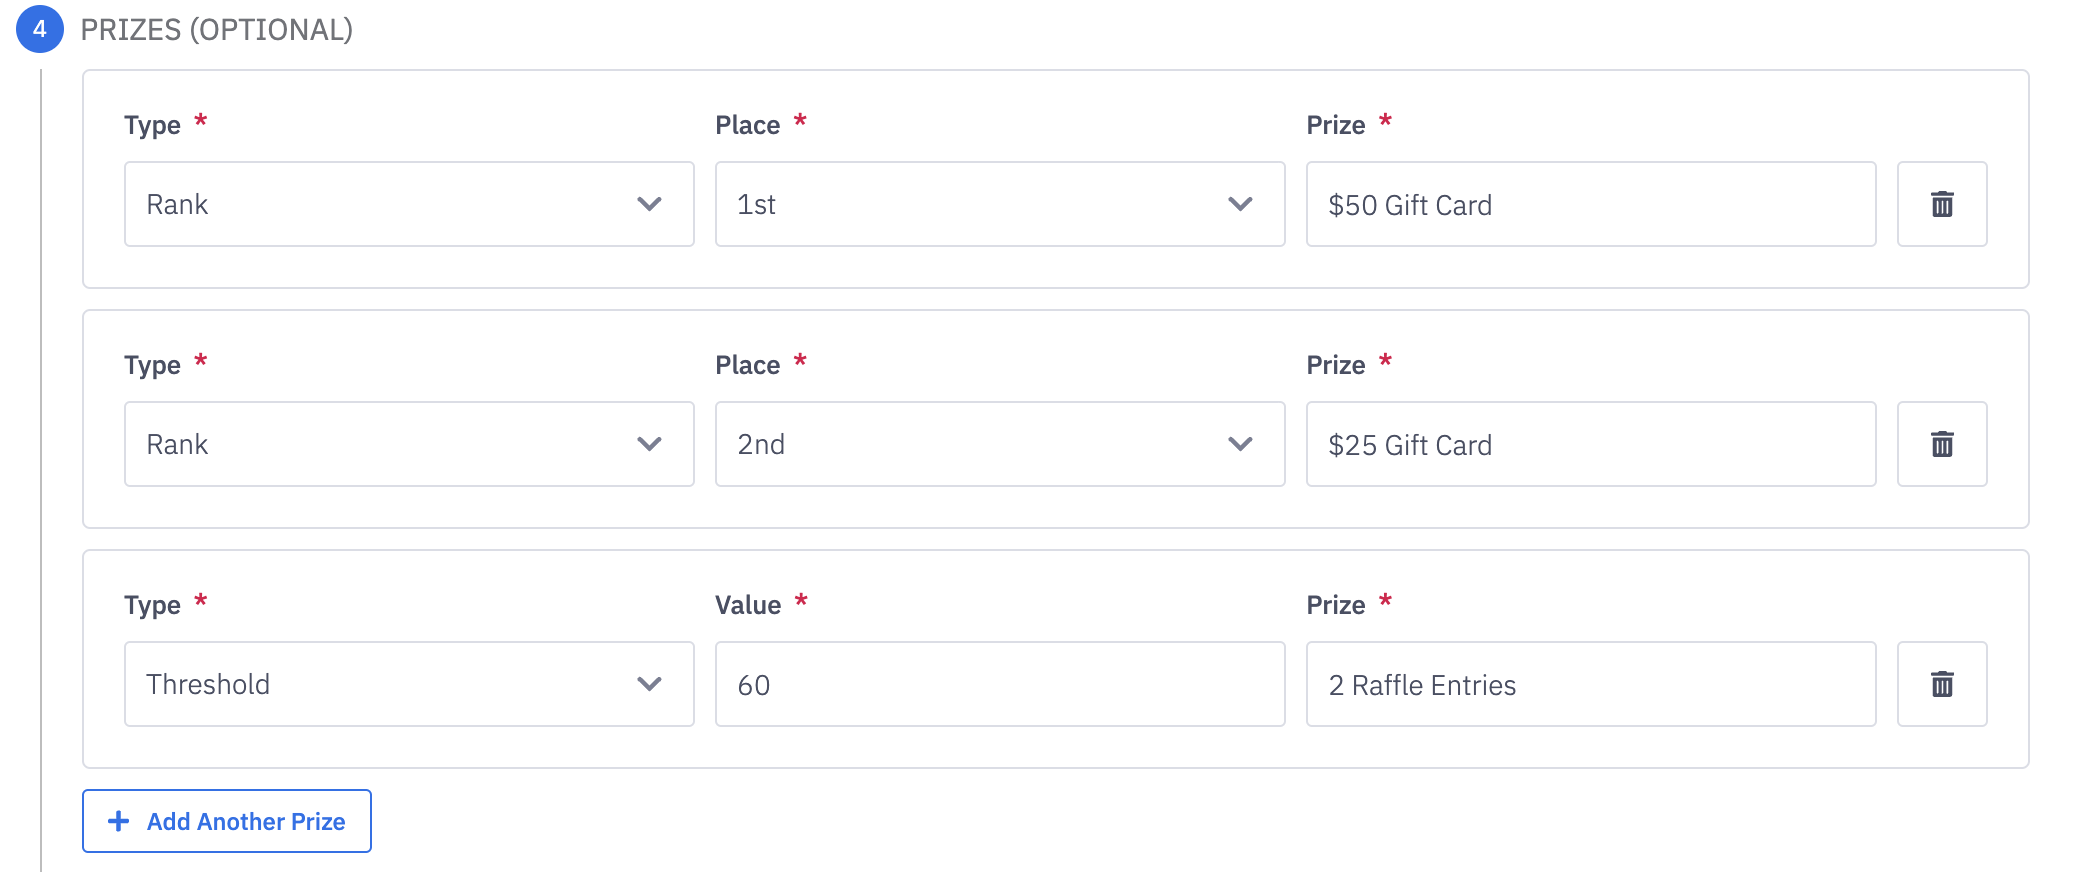
Task: Expand the Type dropdown for second prize
Action: [408, 444]
